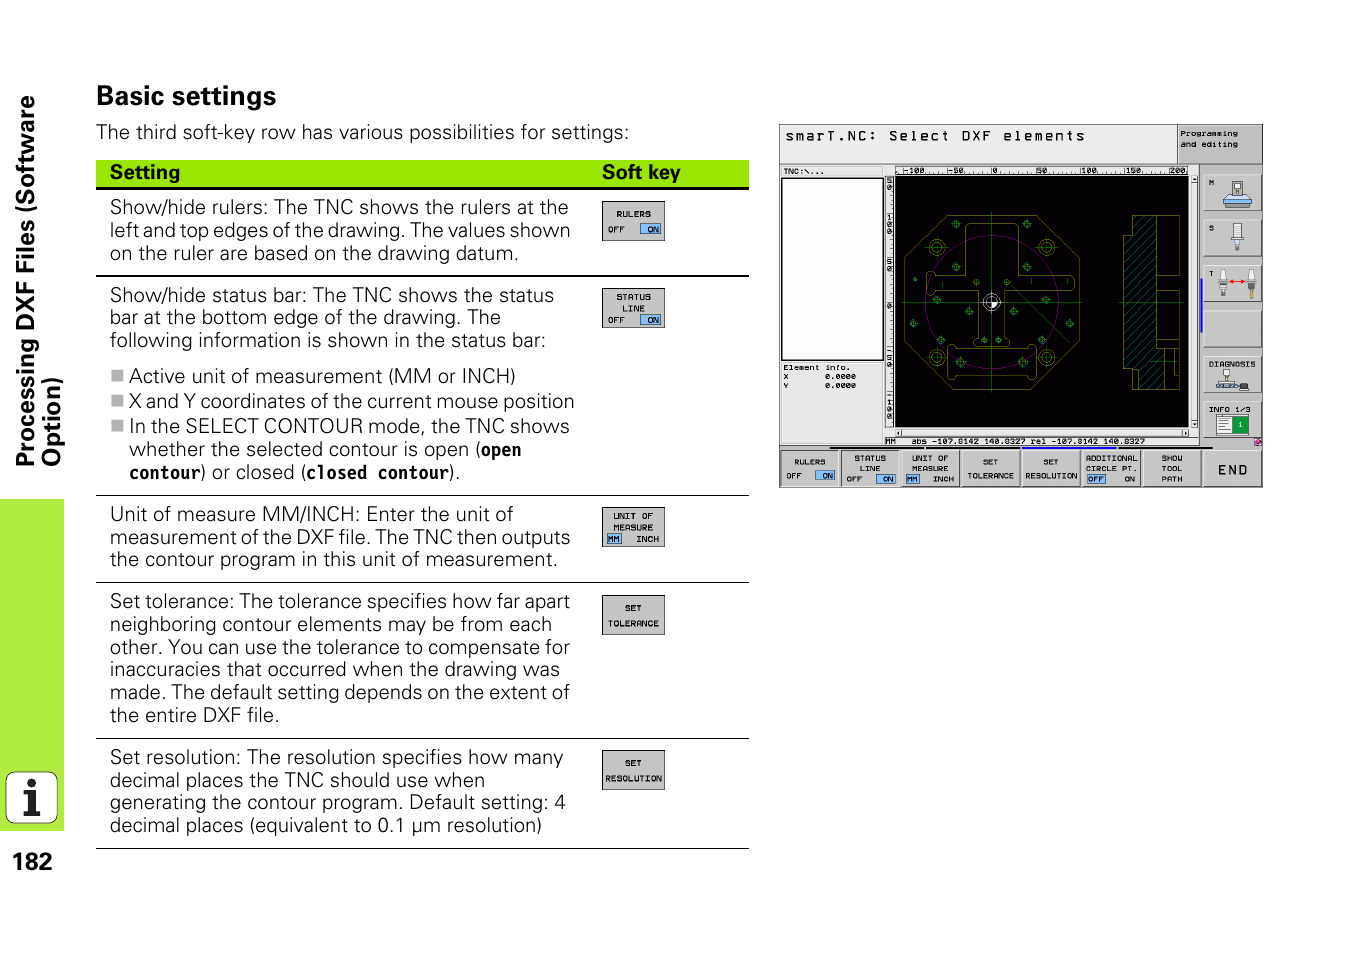Click the Element info. label
The image size is (1352, 954).
pyautogui.click(x=816, y=368)
